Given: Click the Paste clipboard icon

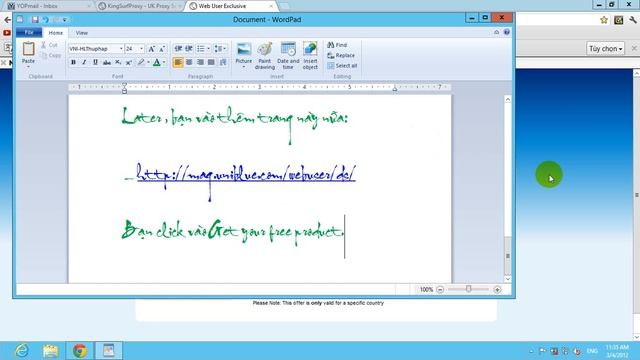Looking at the screenshot, I should (x=28, y=49).
